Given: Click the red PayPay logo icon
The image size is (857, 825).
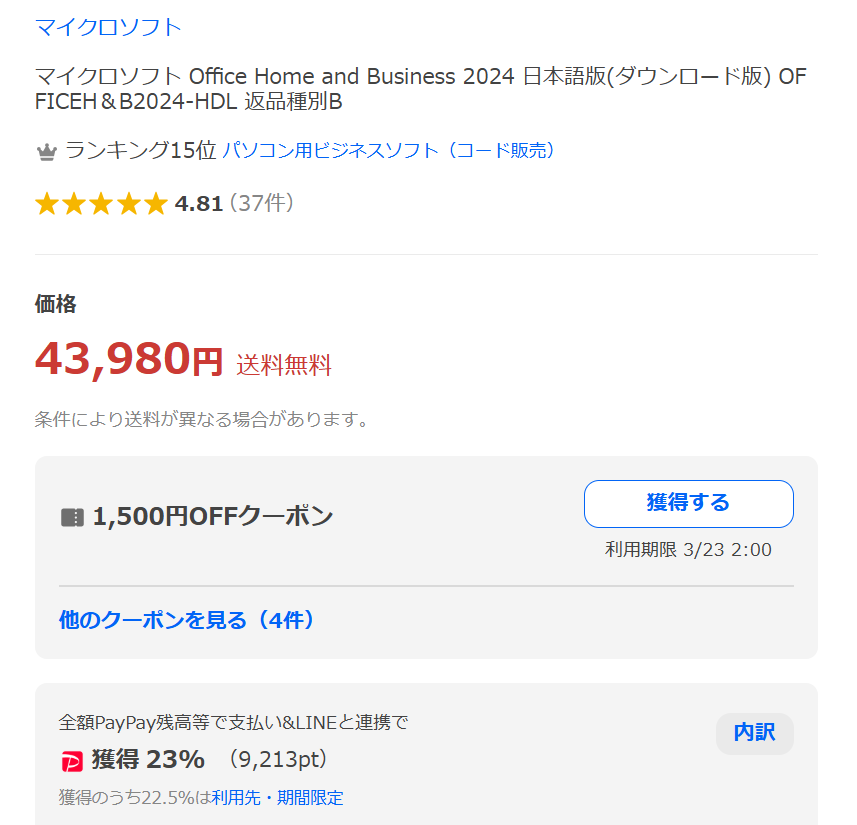Looking at the screenshot, I should coord(72,762).
